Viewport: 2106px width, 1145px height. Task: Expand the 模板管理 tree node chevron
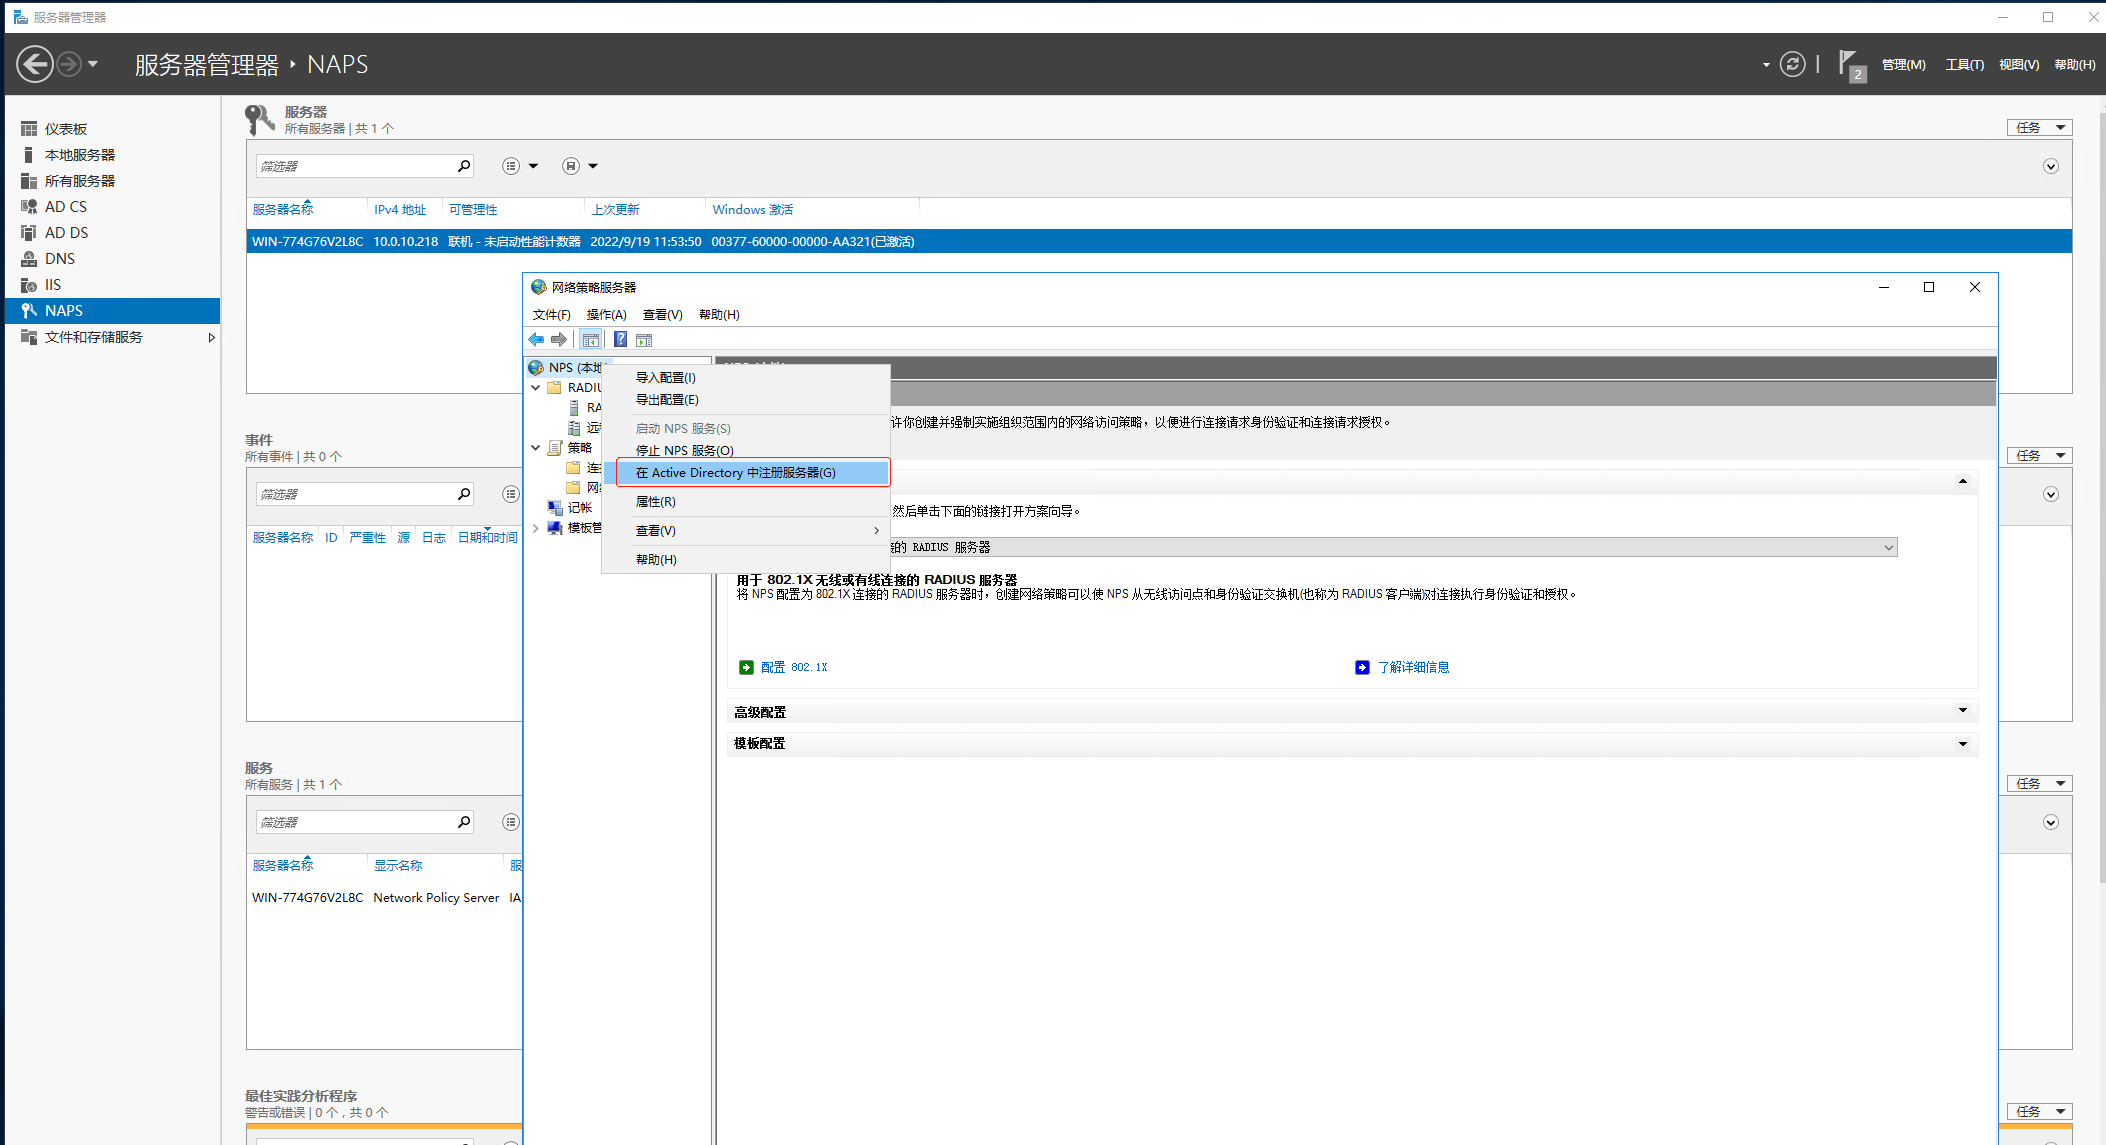(536, 528)
